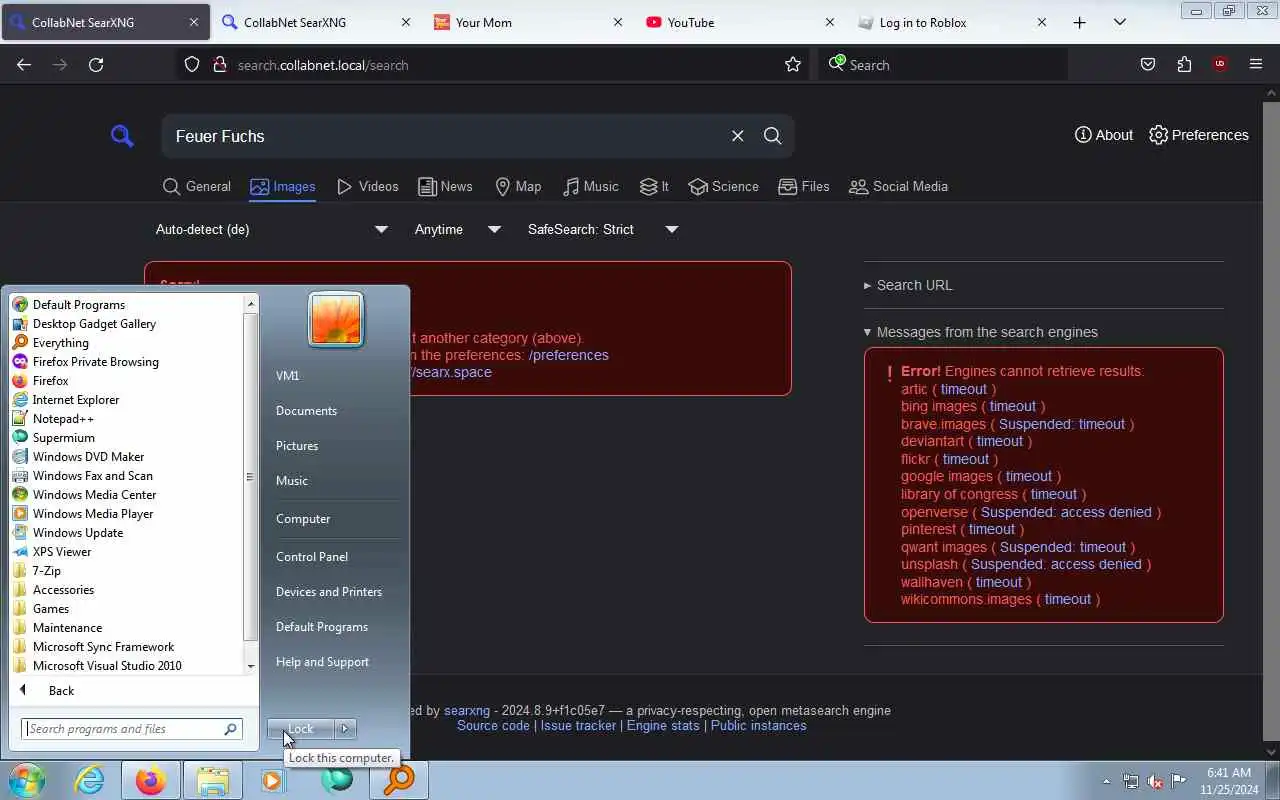Open the Firefox hamburger menu

pos(1256,65)
